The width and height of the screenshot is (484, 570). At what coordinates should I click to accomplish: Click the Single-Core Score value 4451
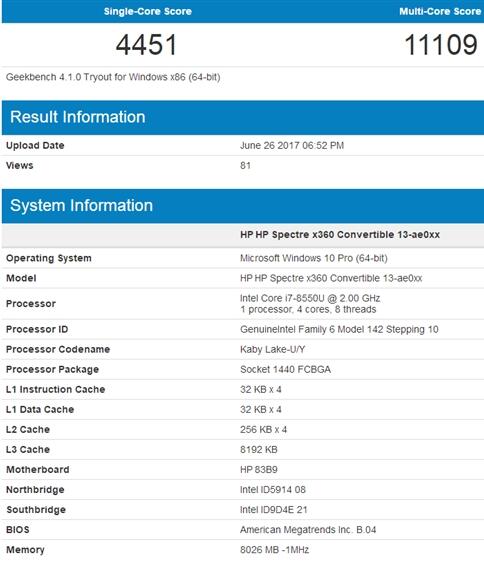146,45
